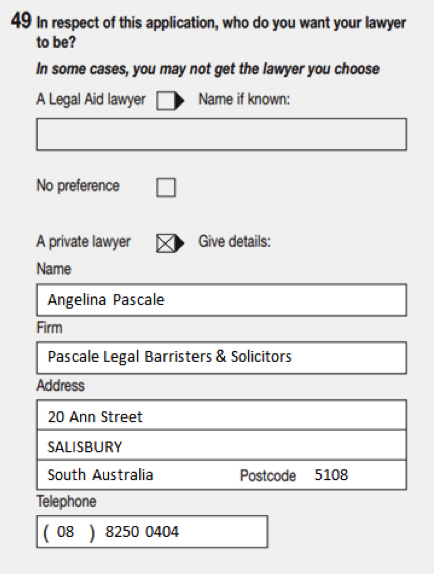Click the 'Name if known:' label
434x574 pixels.
pos(244,99)
